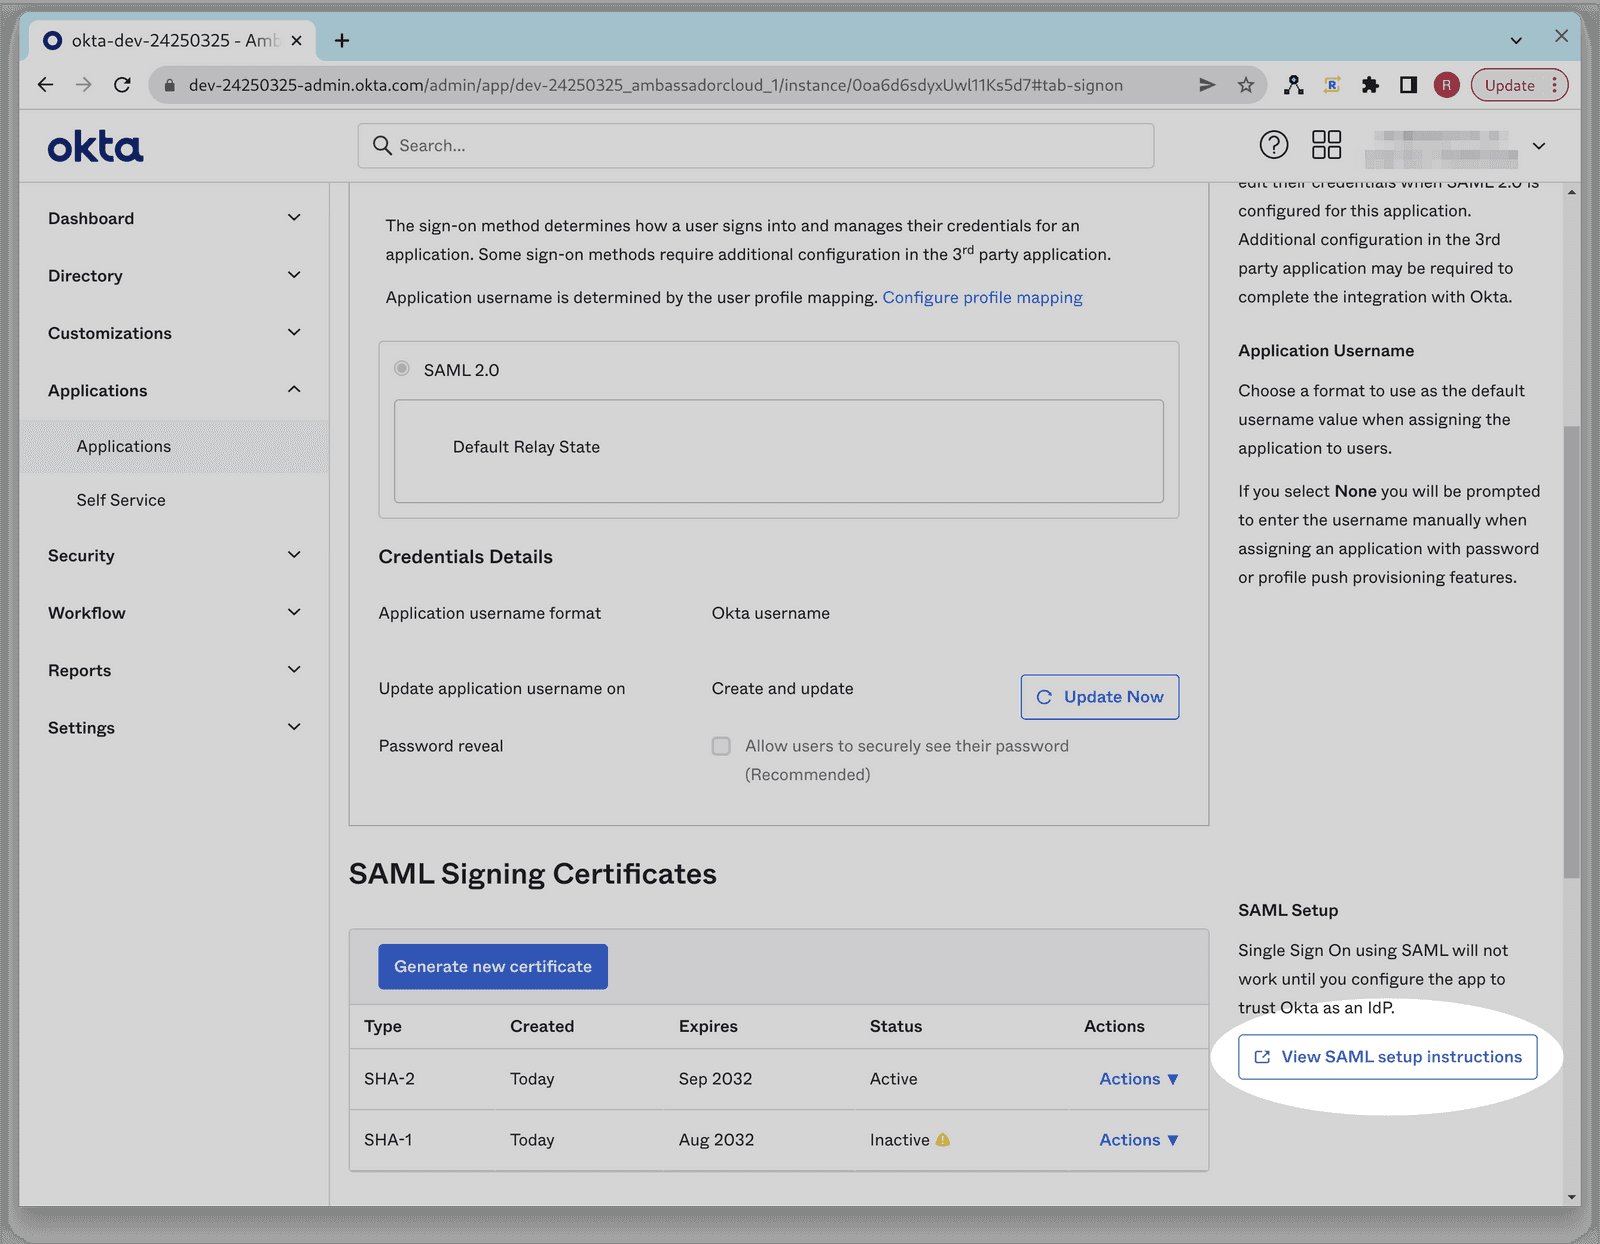Screen dimensions: 1600x1244
Task: Click Generate new certificate button
Action: [493, 967]
